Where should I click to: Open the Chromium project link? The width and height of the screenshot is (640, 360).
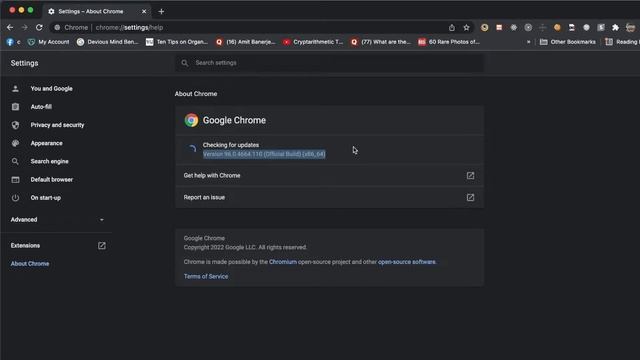(x=283, y=262)
